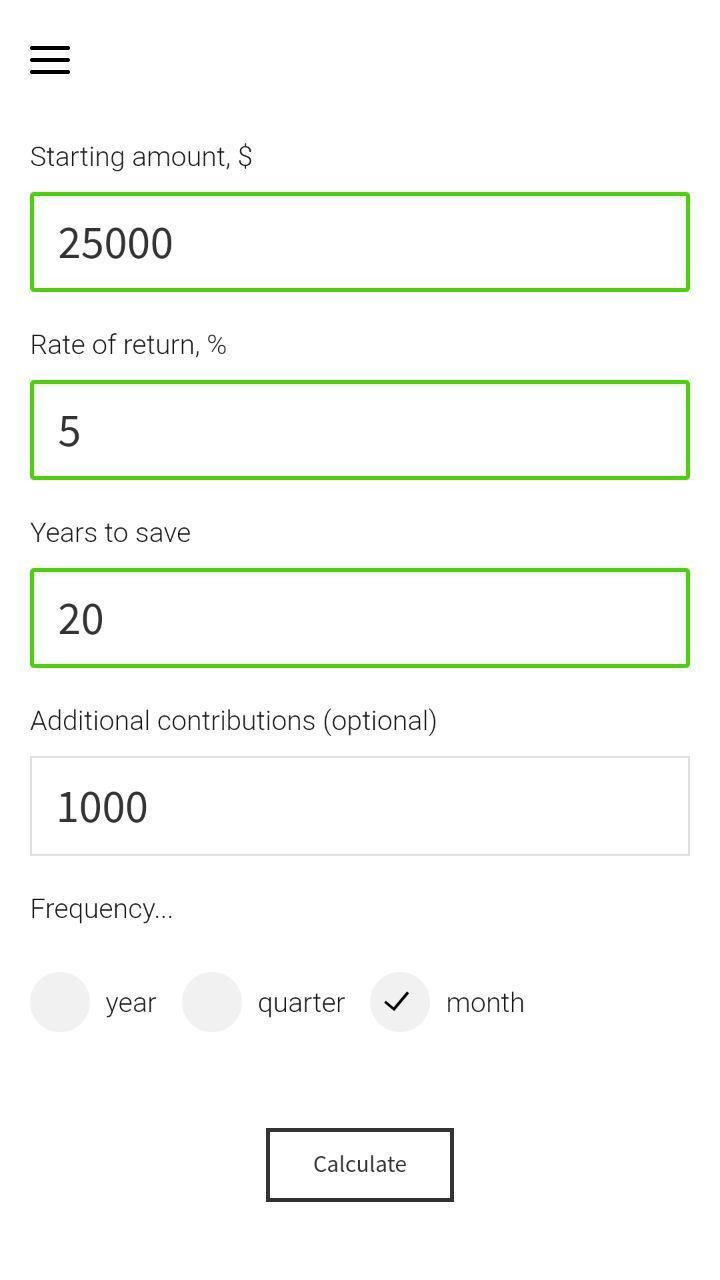The image size is (720, 1280).
Task: Click the 'Frequency...' heading text
Action: (x=101, y=909)
